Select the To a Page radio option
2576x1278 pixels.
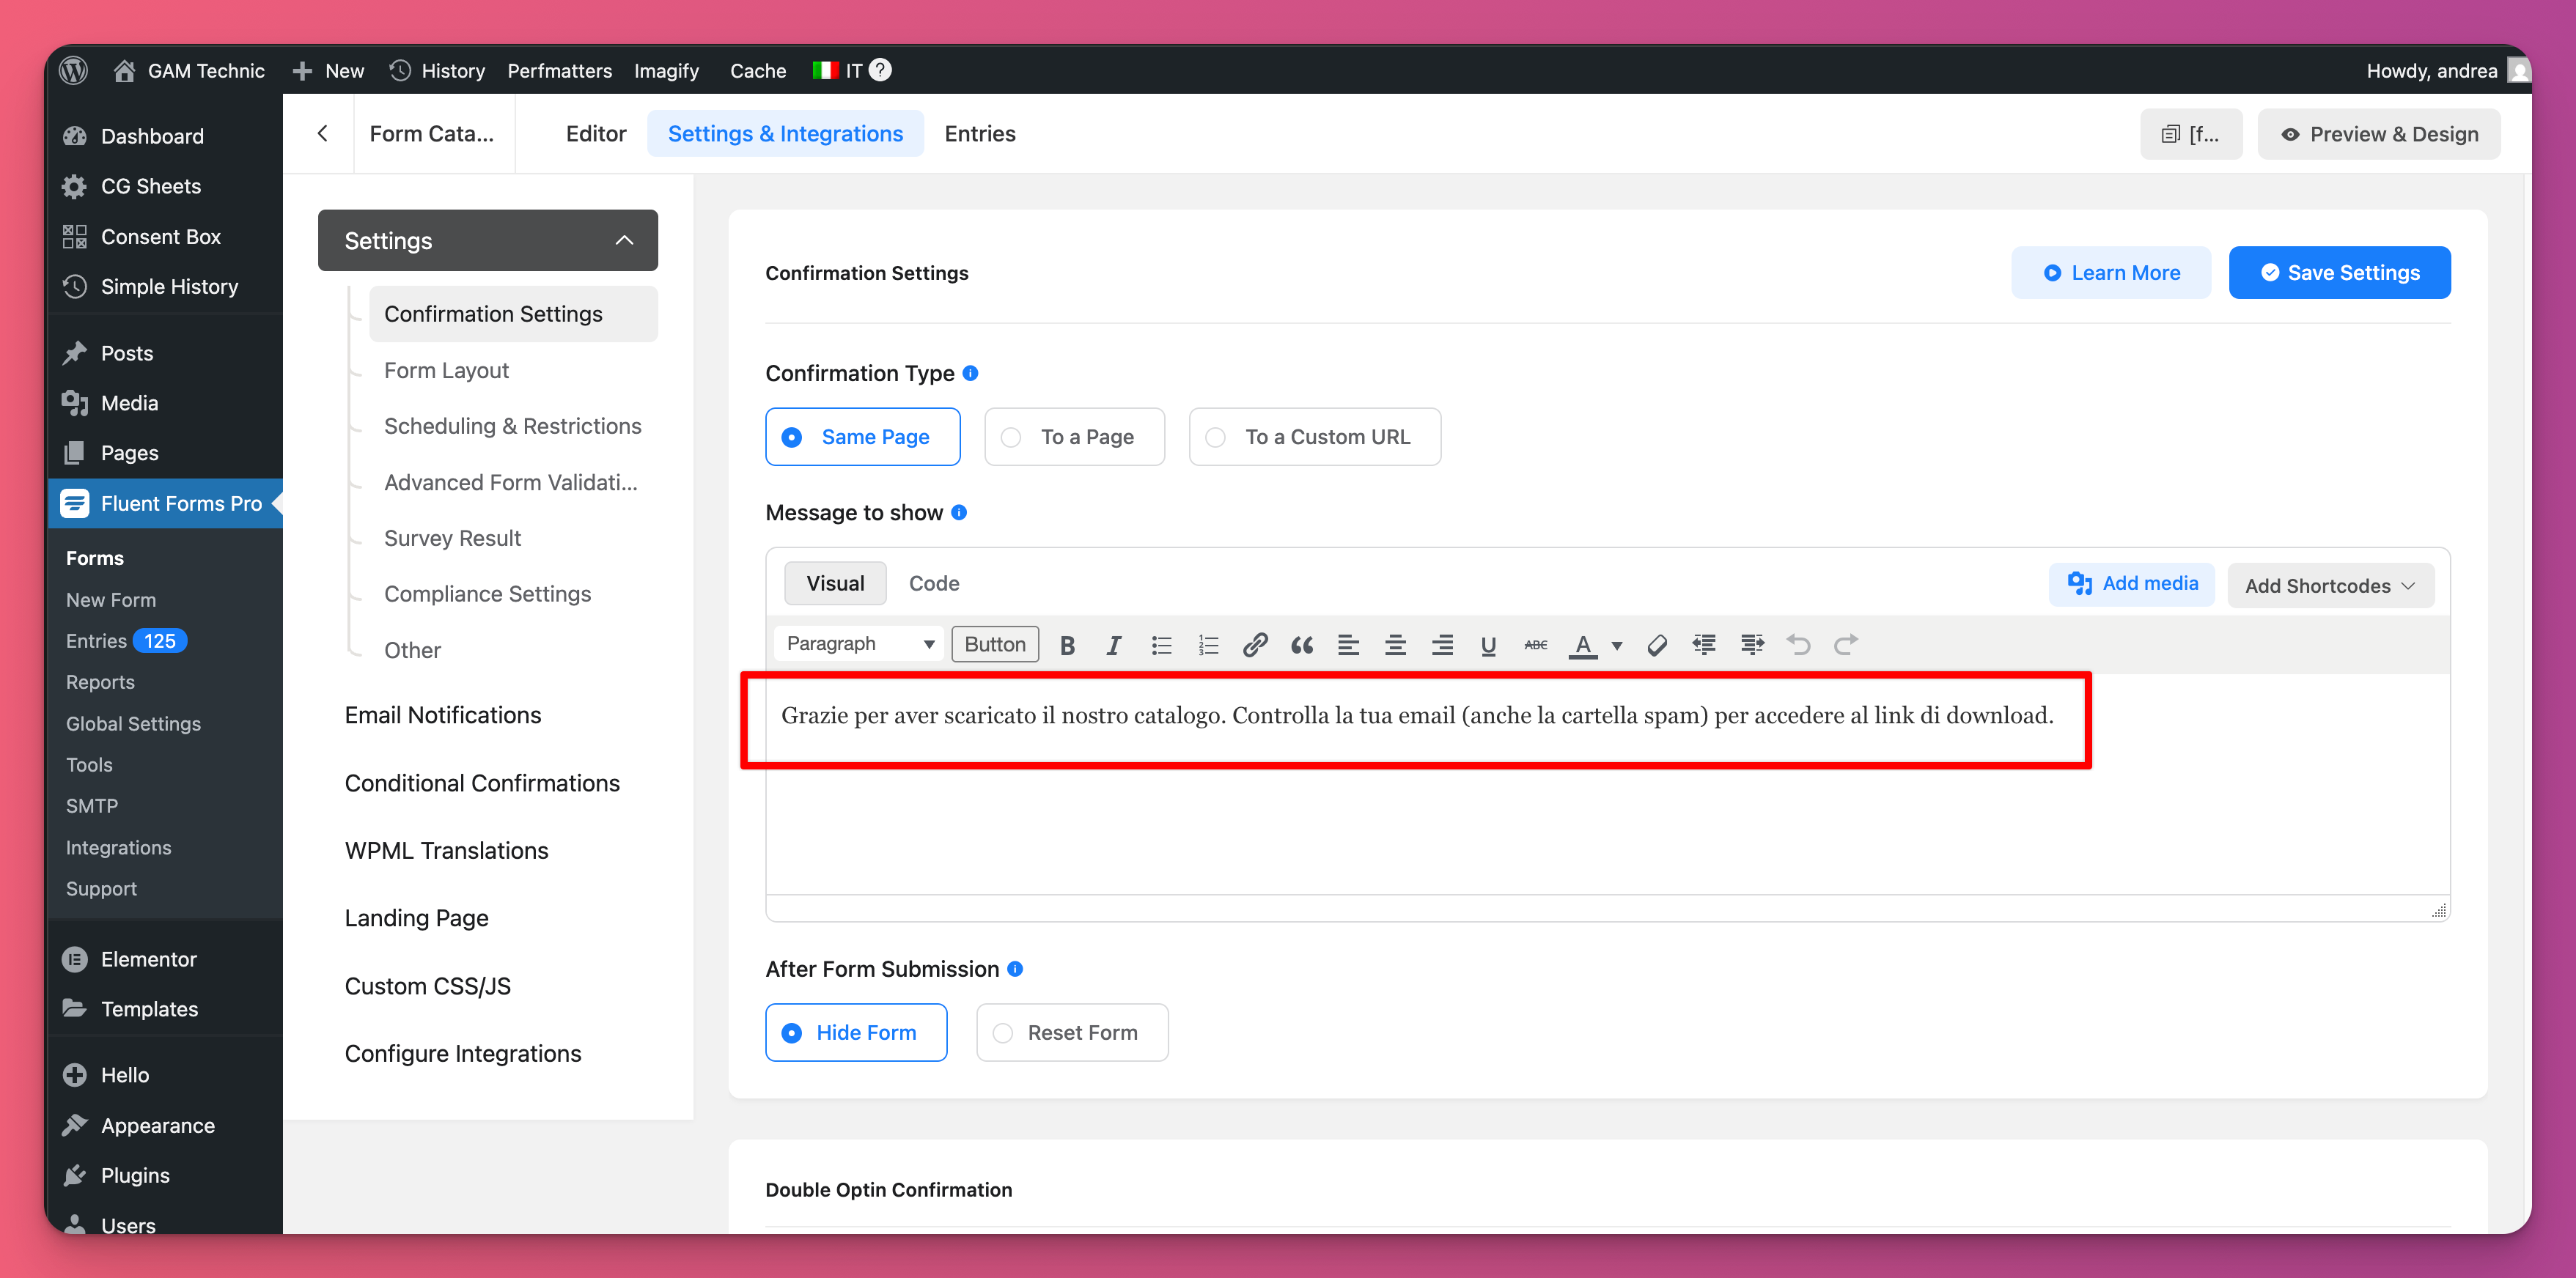[1074, 437]
